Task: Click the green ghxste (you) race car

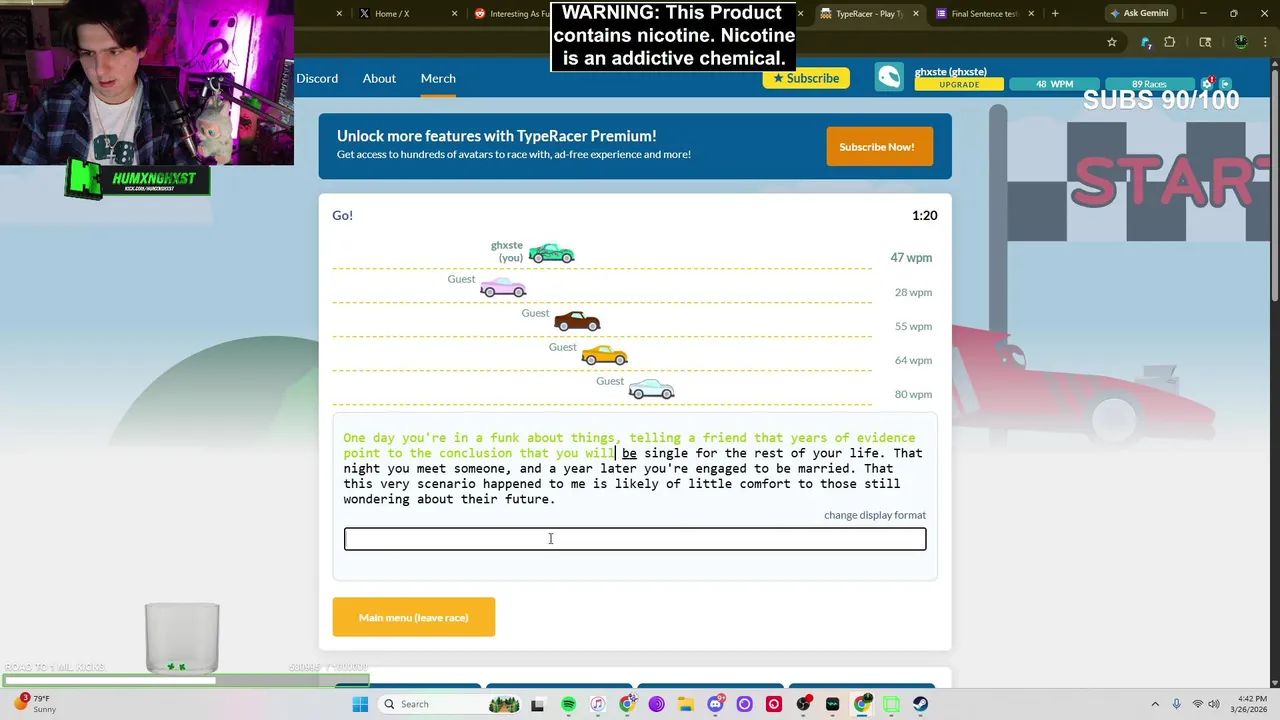Action: click(x=552, y=254)
